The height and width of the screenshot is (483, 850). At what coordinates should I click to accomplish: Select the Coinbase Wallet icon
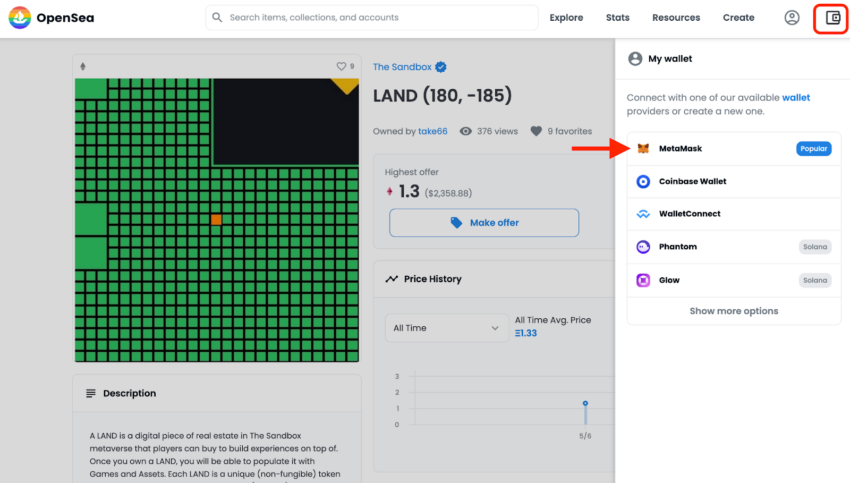pyautogui.click(x=643, y=182)
